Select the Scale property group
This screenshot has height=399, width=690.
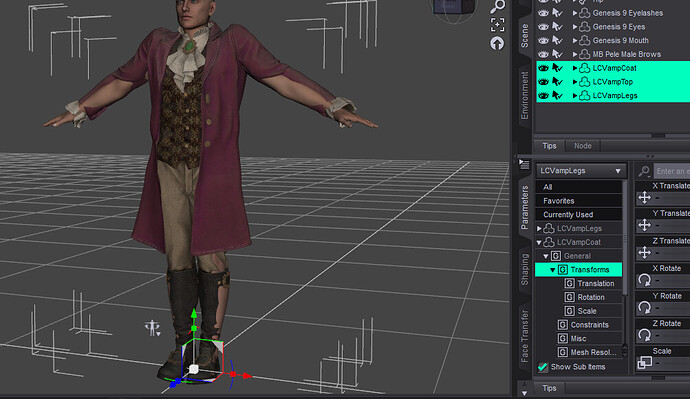click(587, 311)
